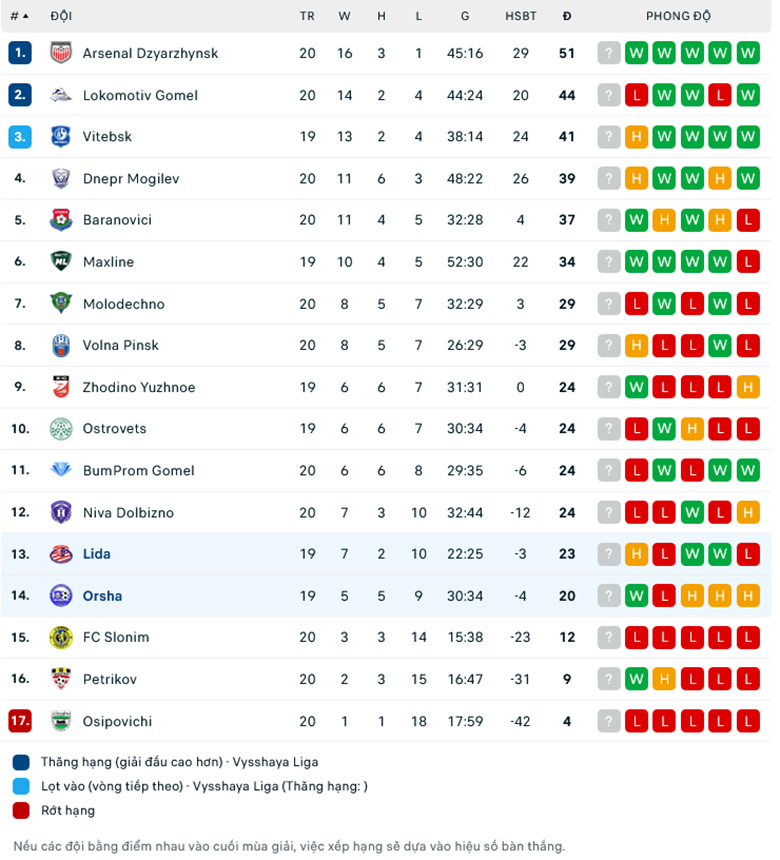Open the Lida team link
780x860 pixels.
96,554
